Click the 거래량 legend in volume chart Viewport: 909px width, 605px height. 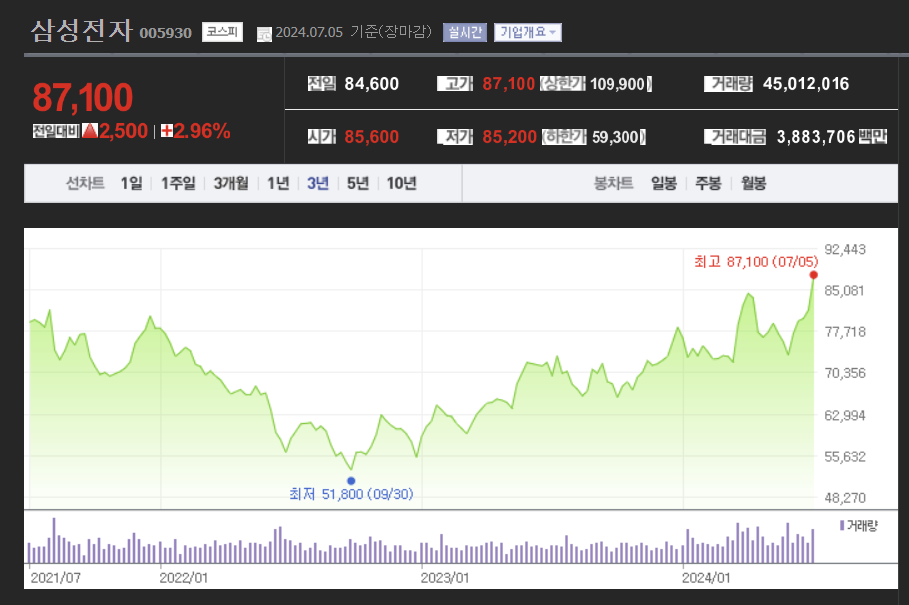tap(859, 526)
